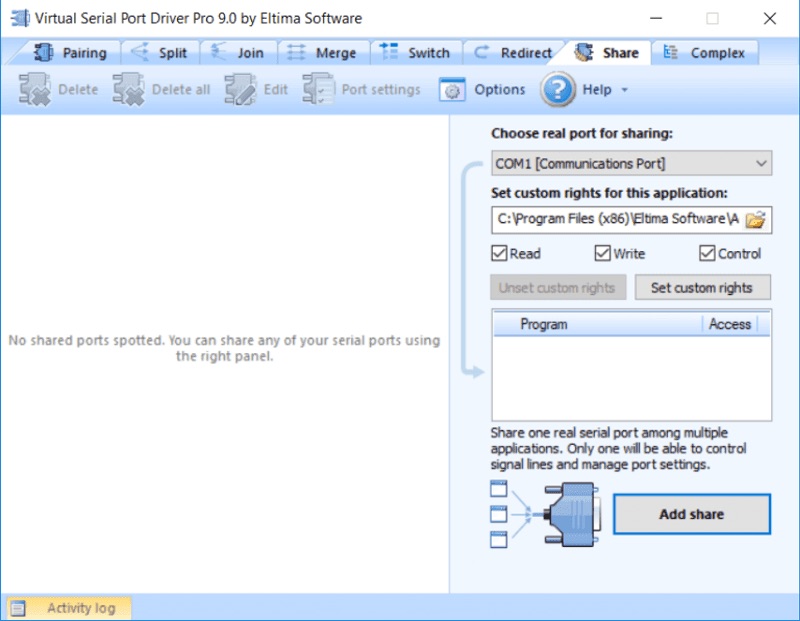The height and width of the screenshot is (621, 800).
Task: Click the Delete all label
Action: [x=181, y=89]
